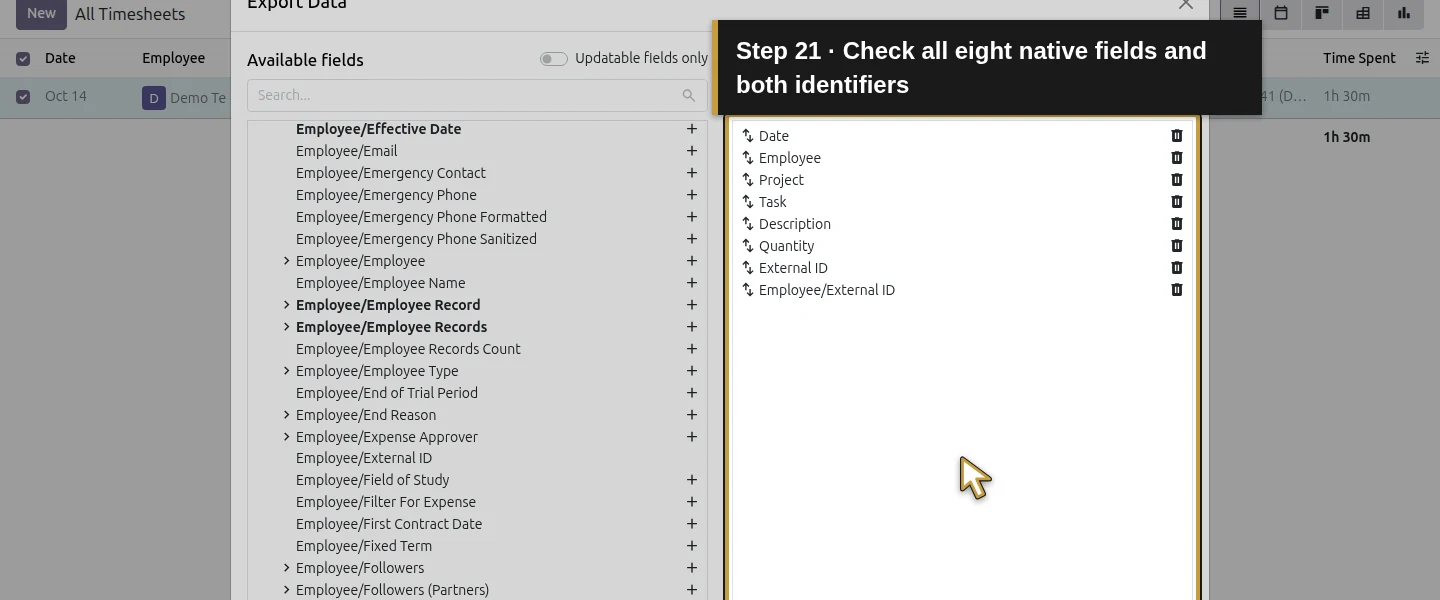This screenshot has width=1440, height=600.
Task: Add Employee/End of Trial Period plus
Action: coord(691,393)
